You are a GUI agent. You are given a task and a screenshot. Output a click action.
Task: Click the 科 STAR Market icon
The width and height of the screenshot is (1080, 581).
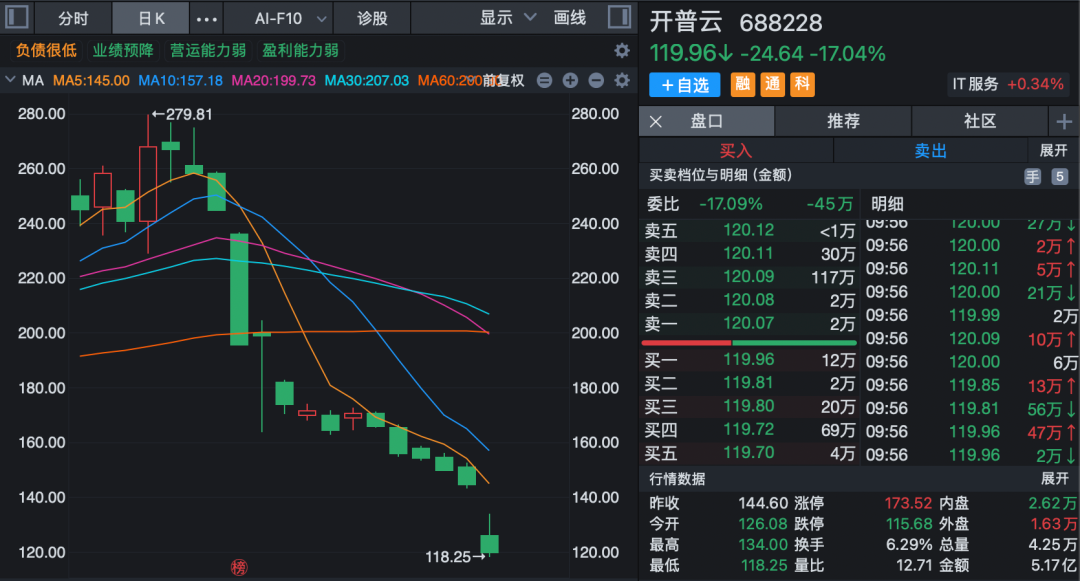[x=802, y=84]
